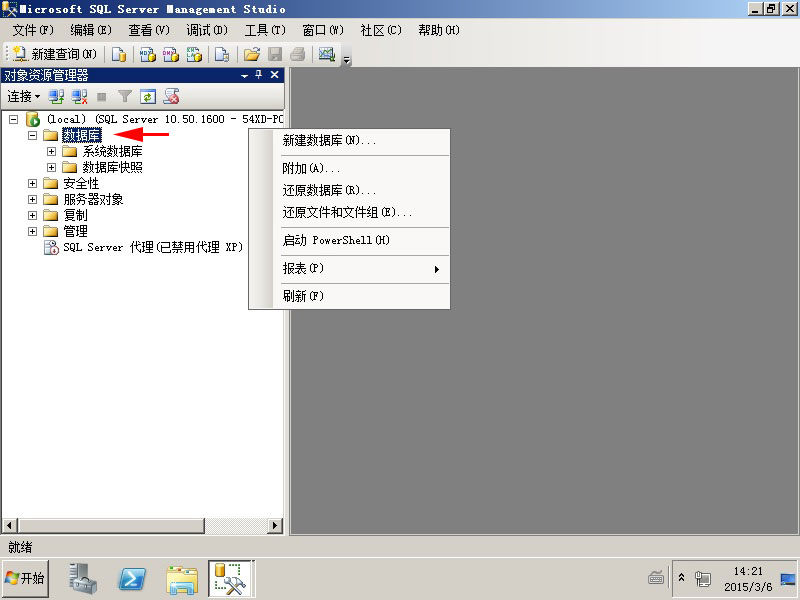This screenshot has height=600, width=800.
Task: Click the Connect Object Explorer icon
Action: [57, 97]
